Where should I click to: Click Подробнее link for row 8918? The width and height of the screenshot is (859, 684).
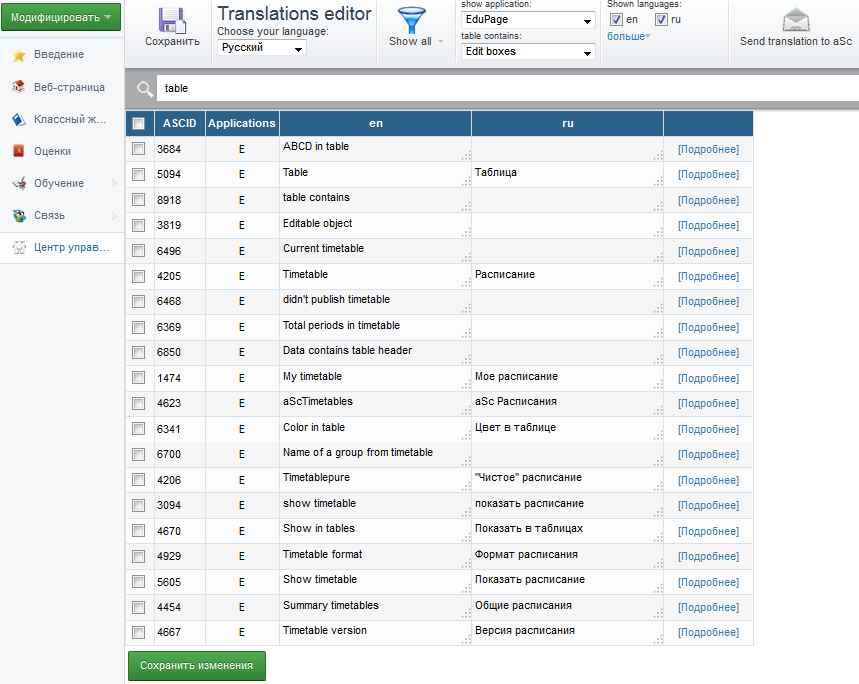coord(708,200)
